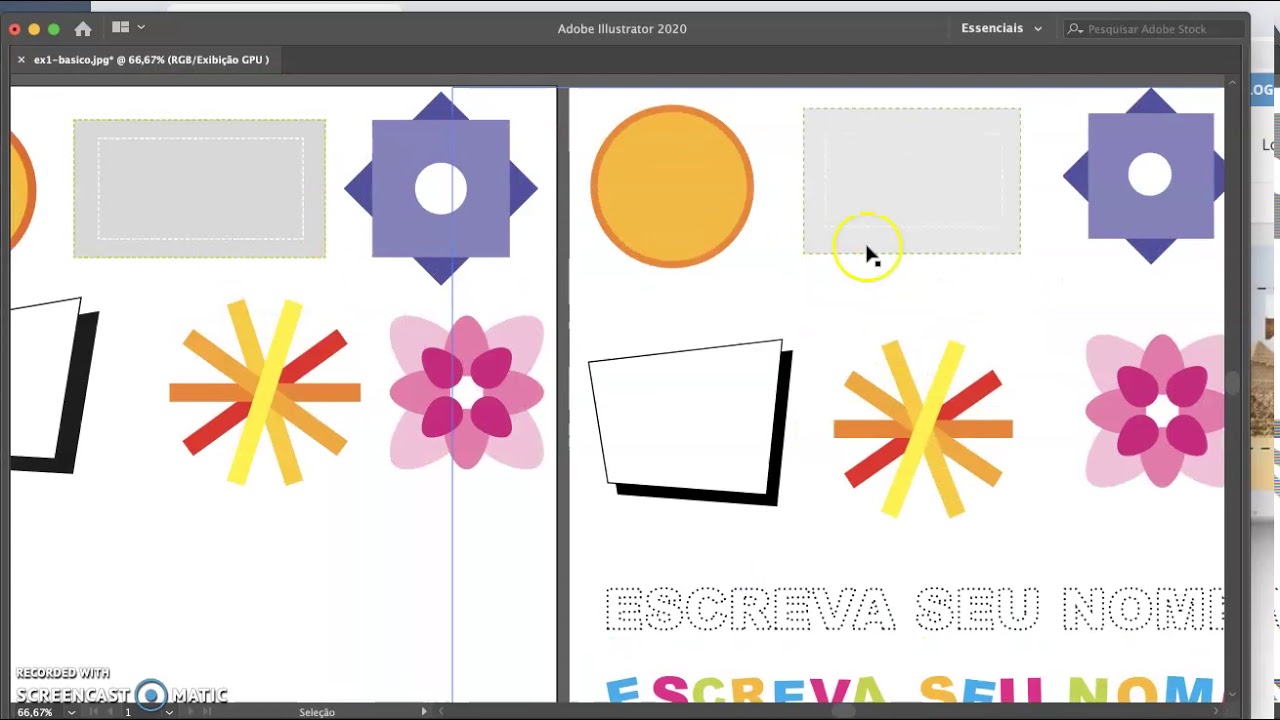Close the Illustrator window with red button
1280x720 pixels.
(14, 29)
